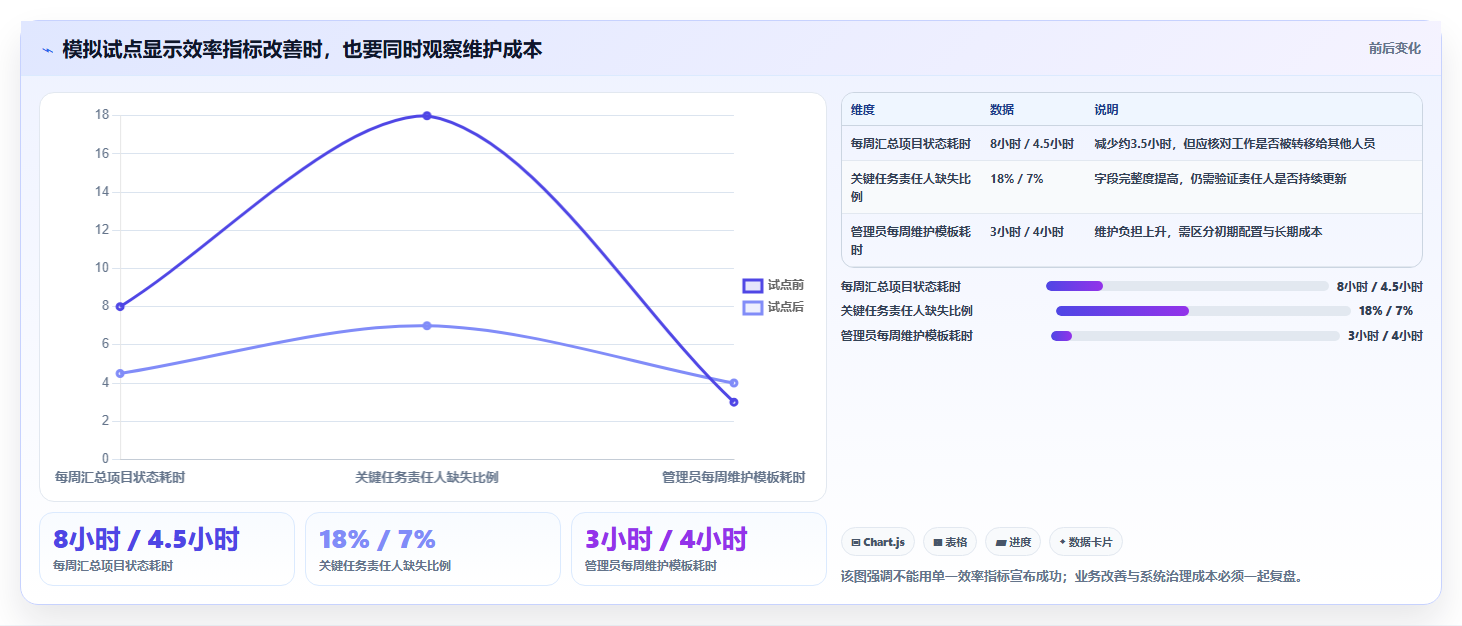Click the 每周汇总项目状态耗时 table row name

911,144
